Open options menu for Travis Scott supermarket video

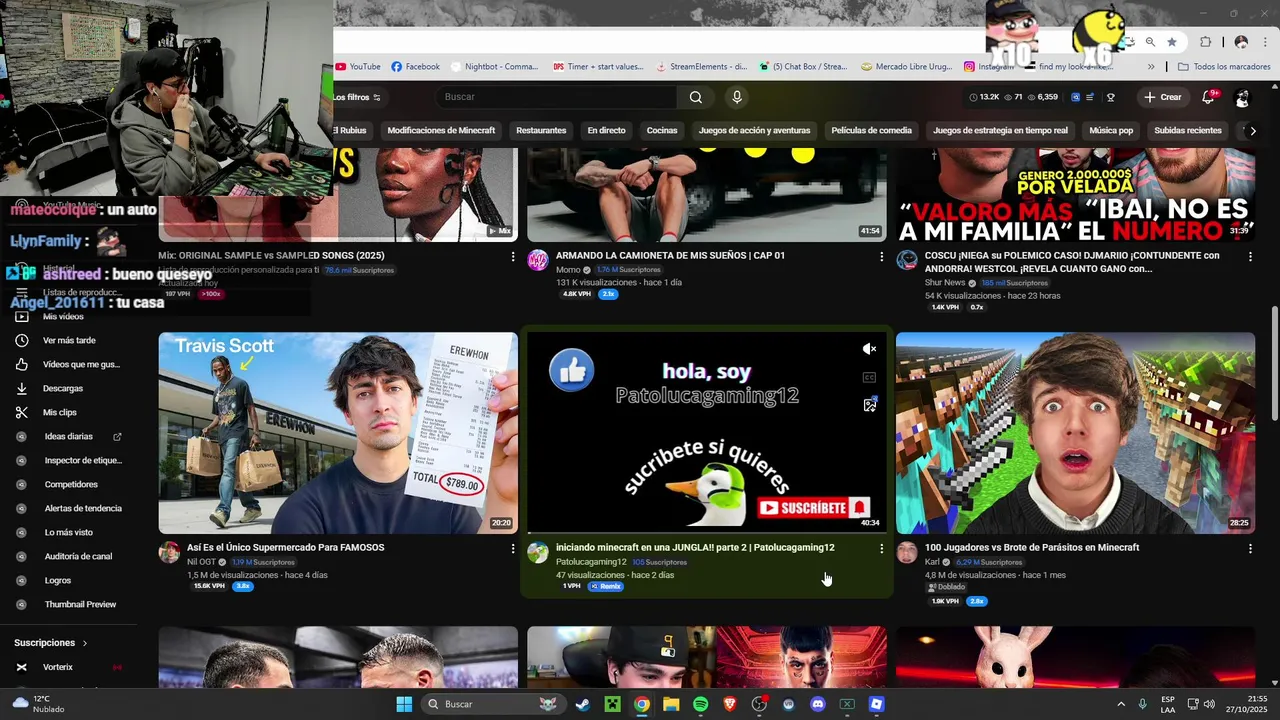[513, 548]
